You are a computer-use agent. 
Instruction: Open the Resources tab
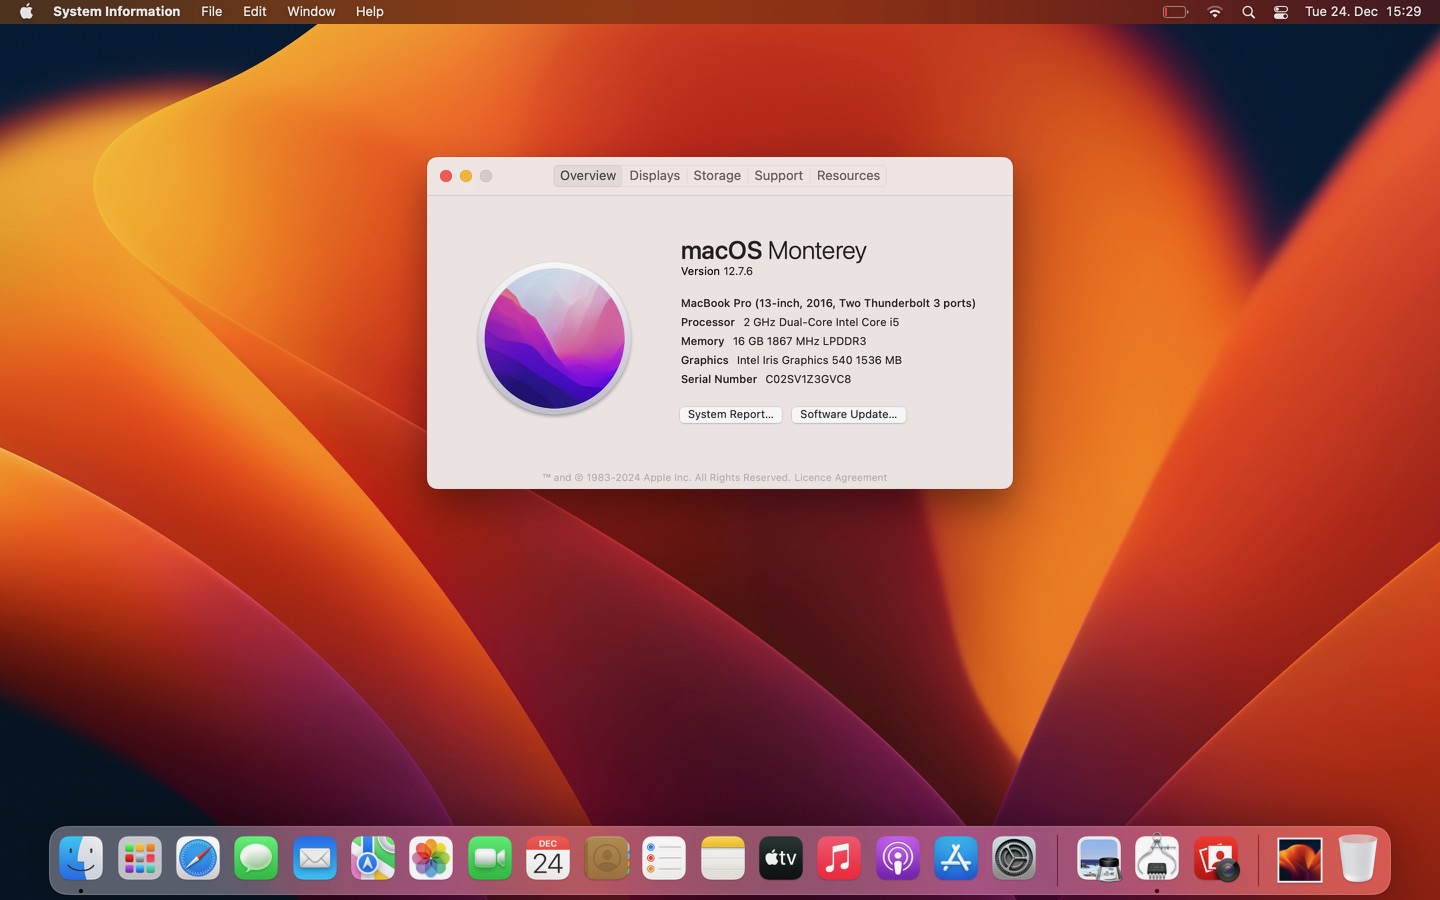coord(848,176)
